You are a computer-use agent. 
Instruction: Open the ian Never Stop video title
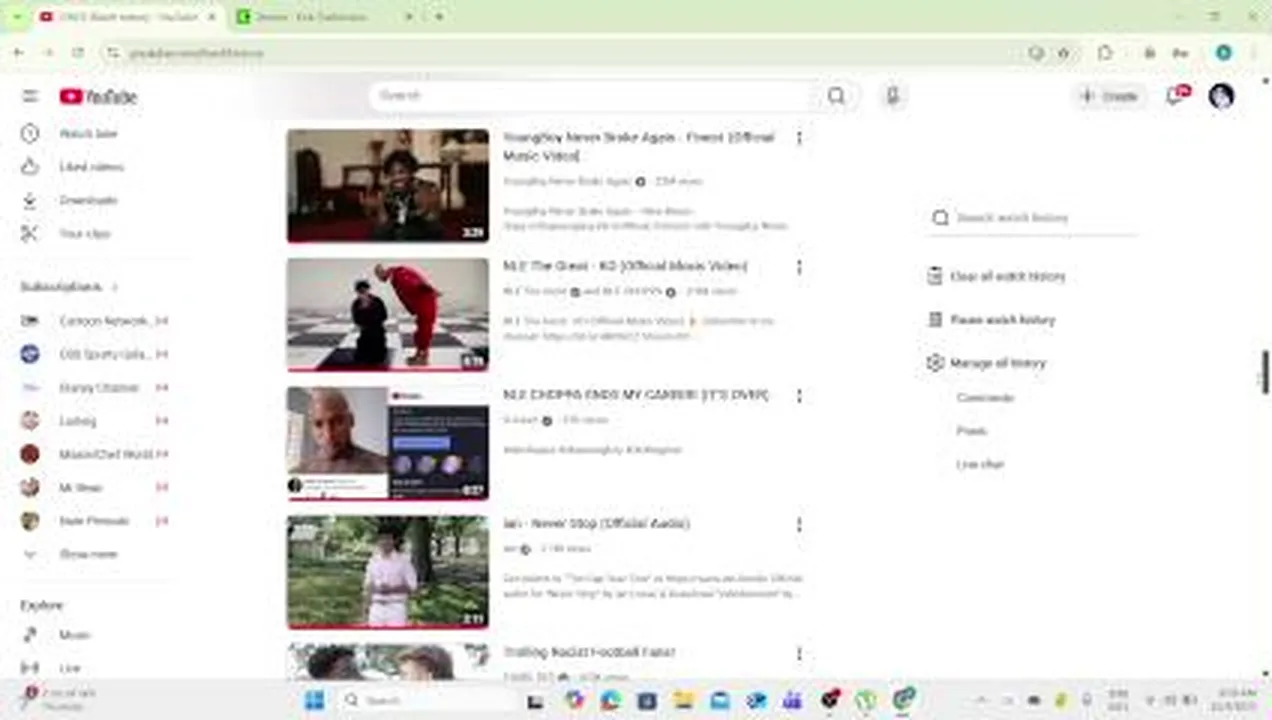pyautogui.click(x=596, y=523)
